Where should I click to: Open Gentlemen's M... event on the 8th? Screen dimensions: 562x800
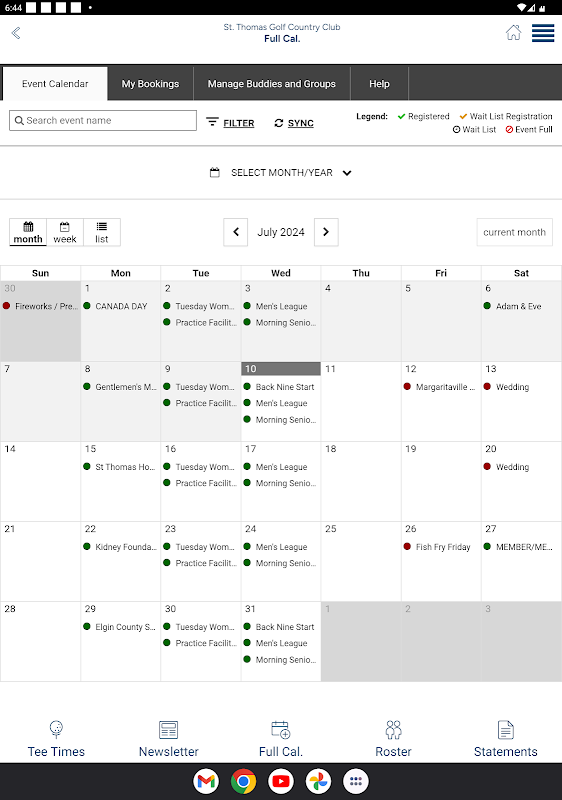pos(120,387)
